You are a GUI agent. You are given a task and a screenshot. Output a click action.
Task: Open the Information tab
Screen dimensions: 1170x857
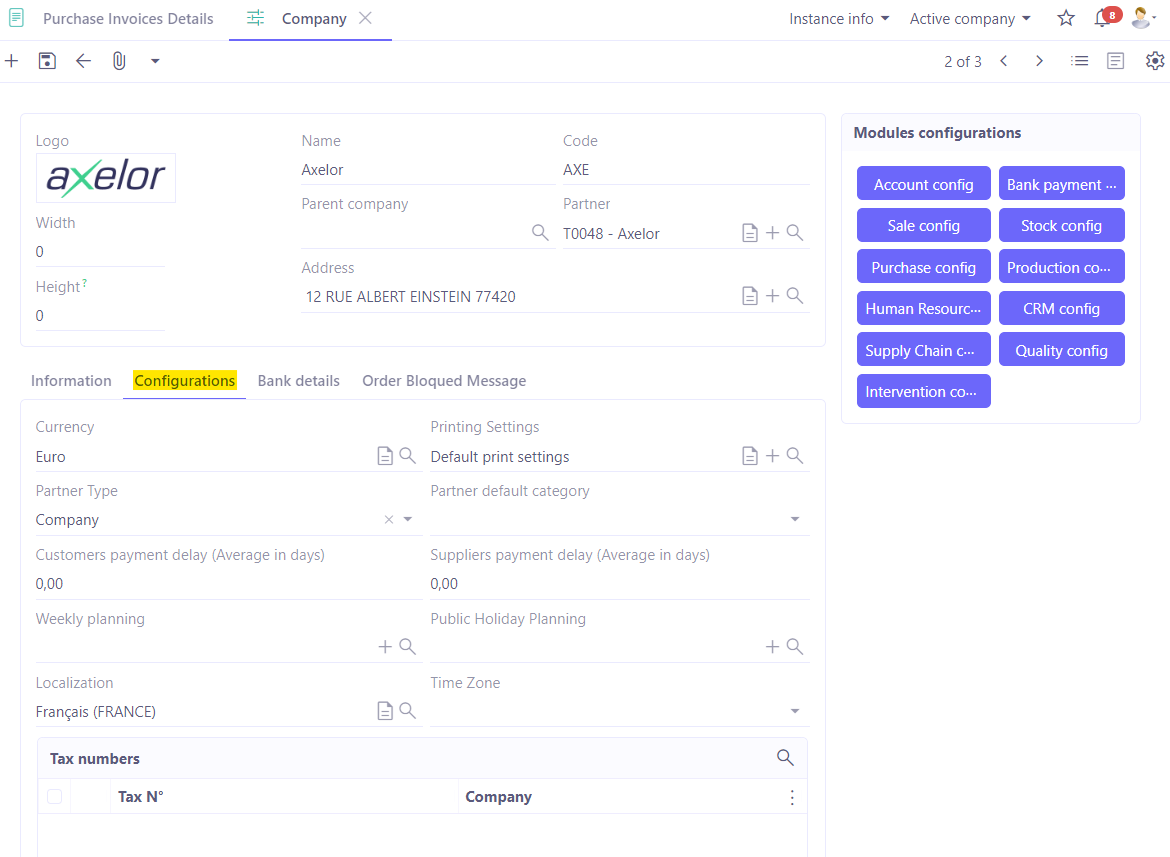pyautogui.click(x=71, y=381)
